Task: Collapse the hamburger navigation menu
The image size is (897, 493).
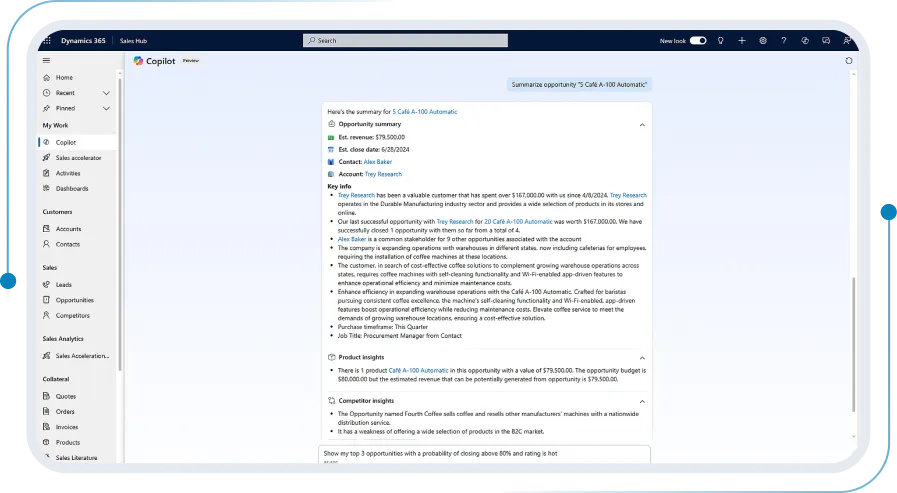Action: [46, 61]
